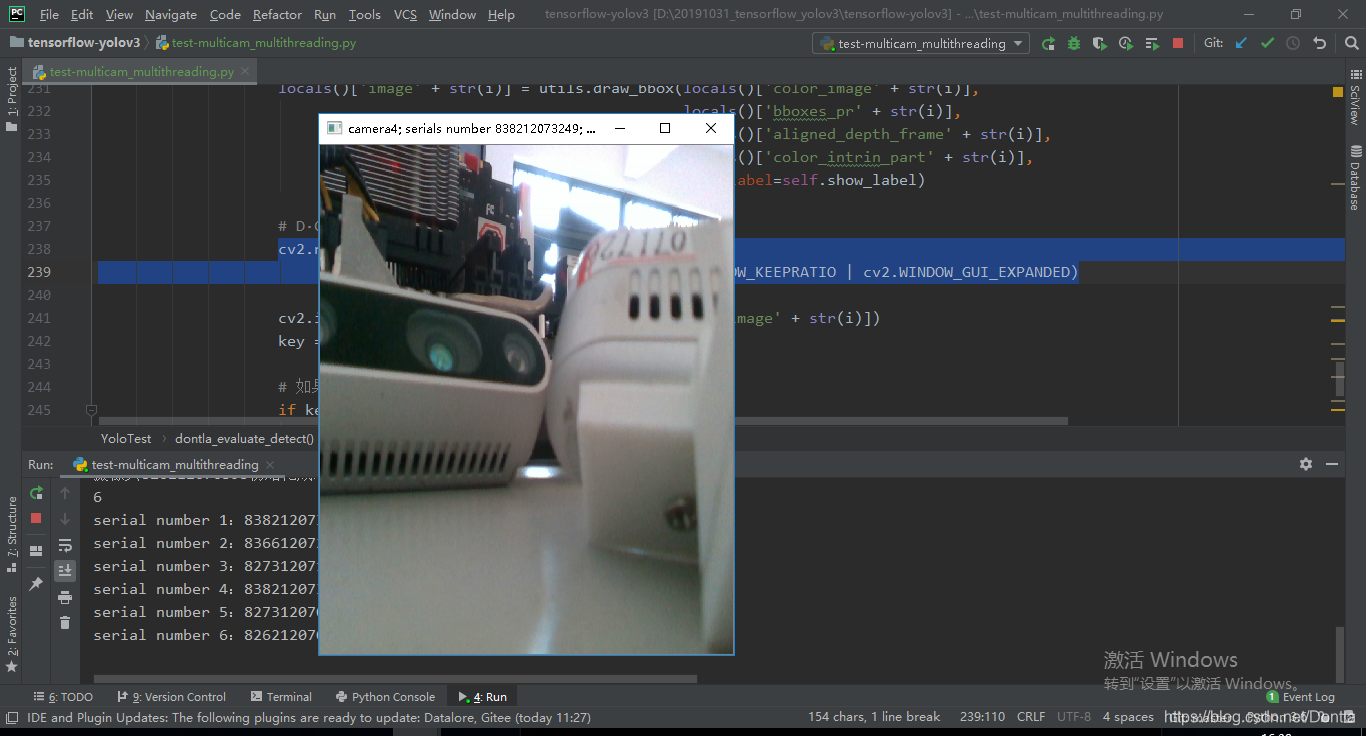
Task: Clear console output with the trash icon
Action: point(65,622)
